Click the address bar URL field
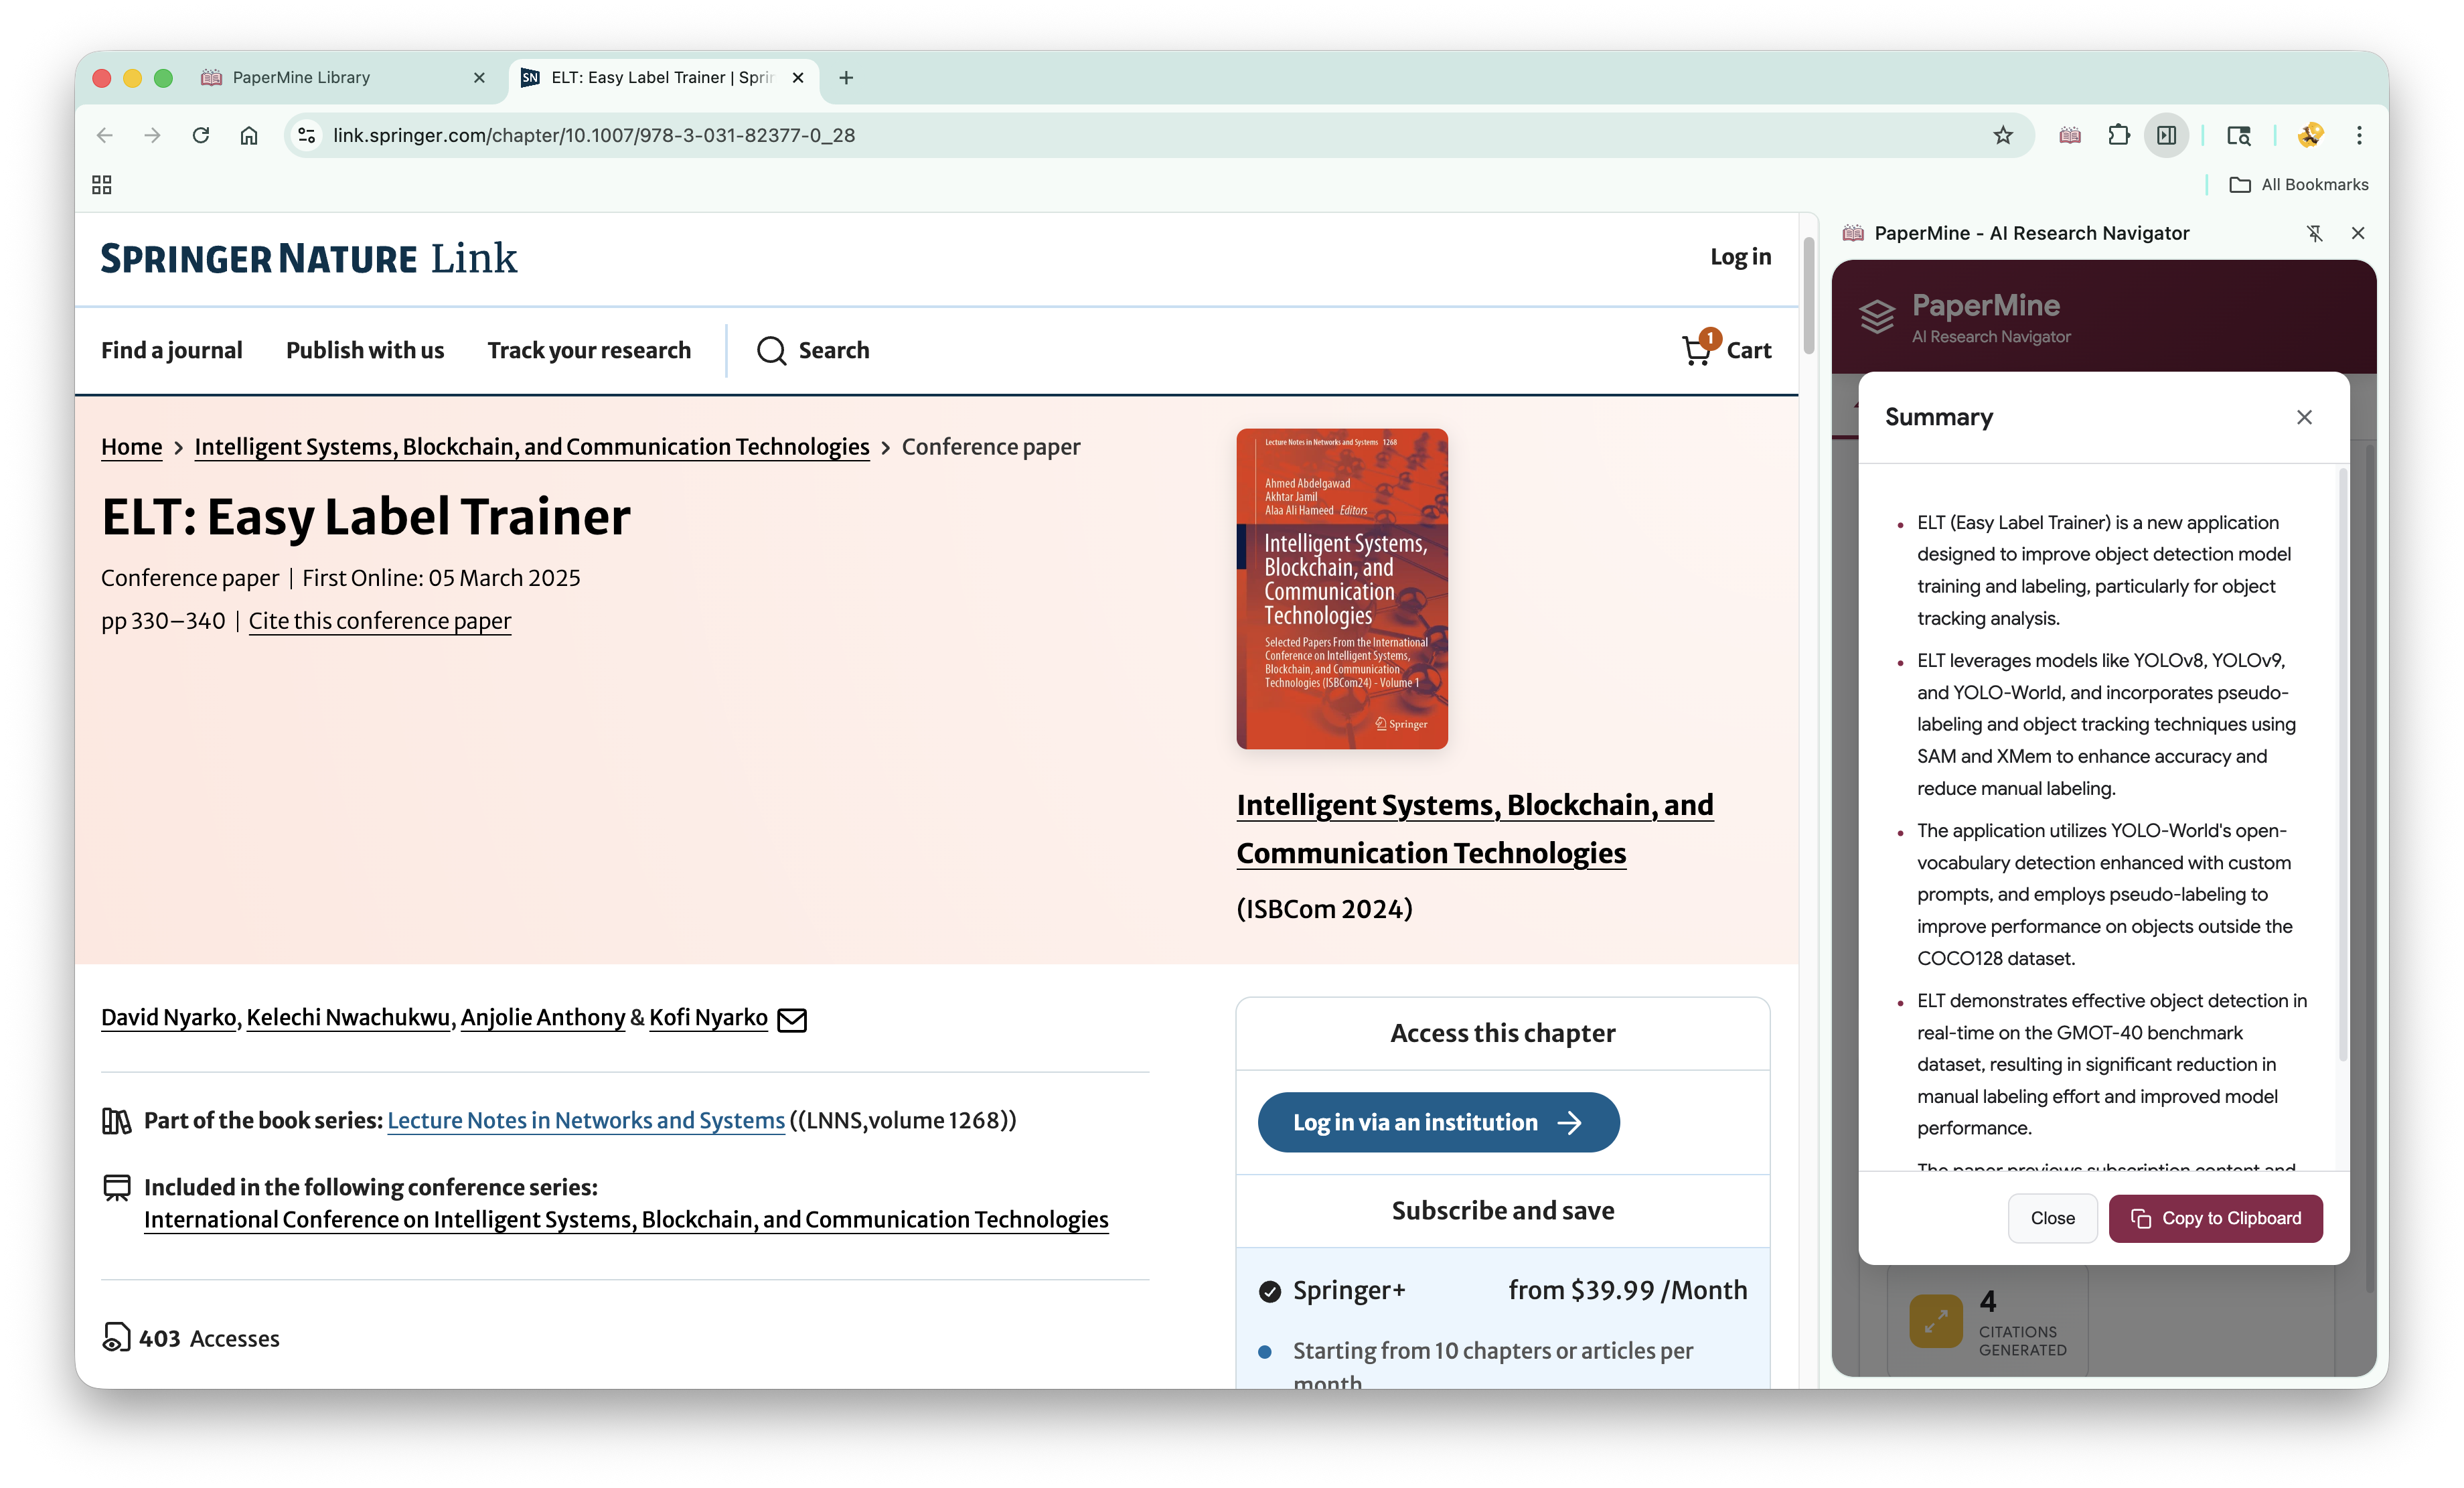Viewport: 2464px width, 1488px height. click(x=1100, y=135)
